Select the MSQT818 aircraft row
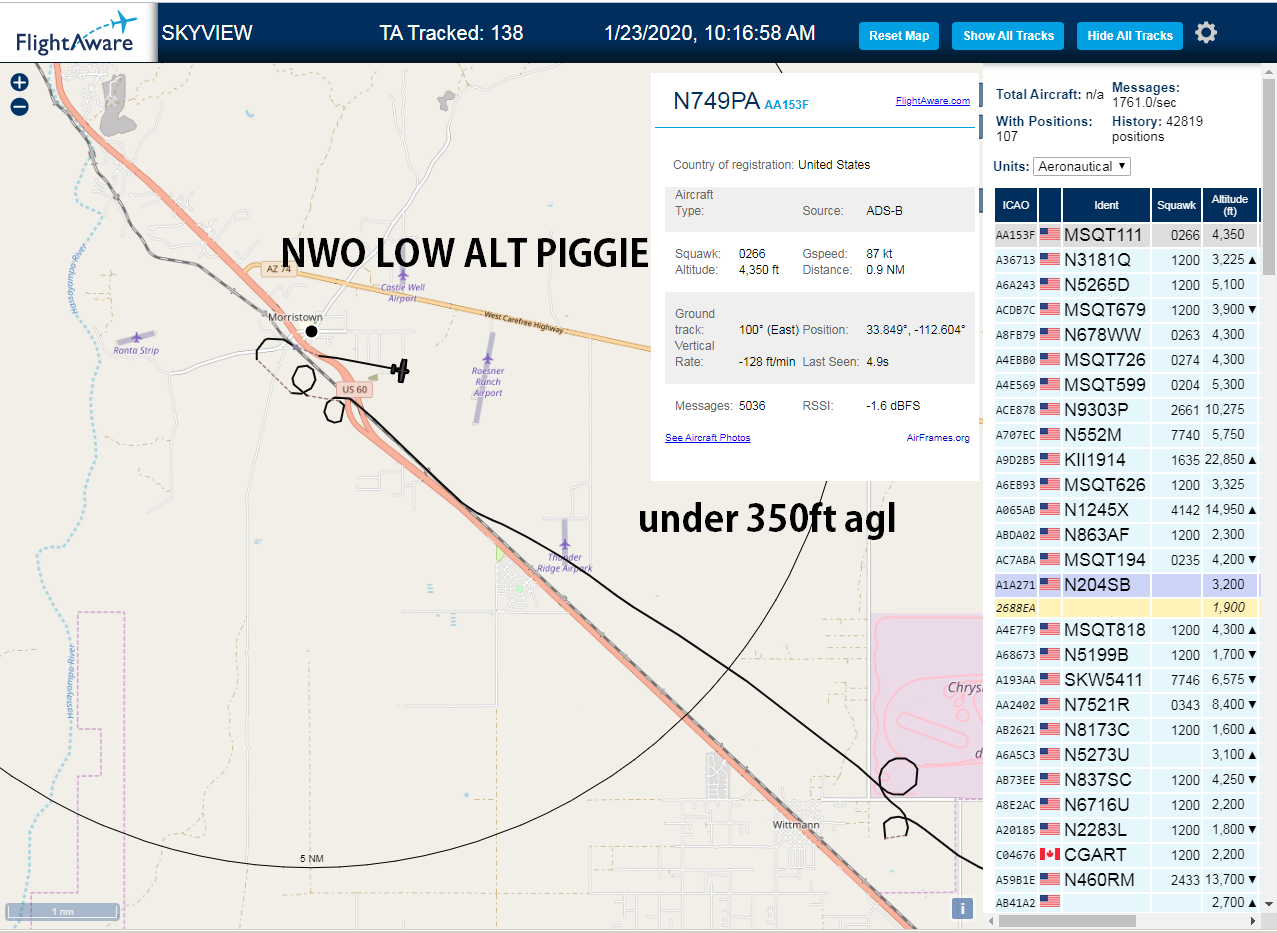 point(1126,630)
